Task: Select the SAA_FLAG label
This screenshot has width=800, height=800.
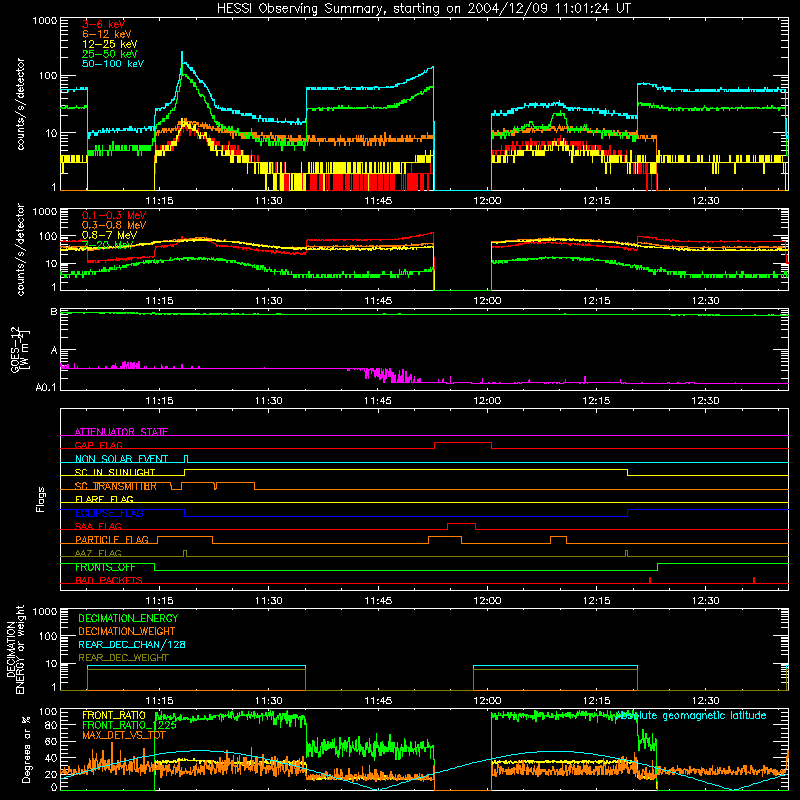Action: [x=98, y=526]
